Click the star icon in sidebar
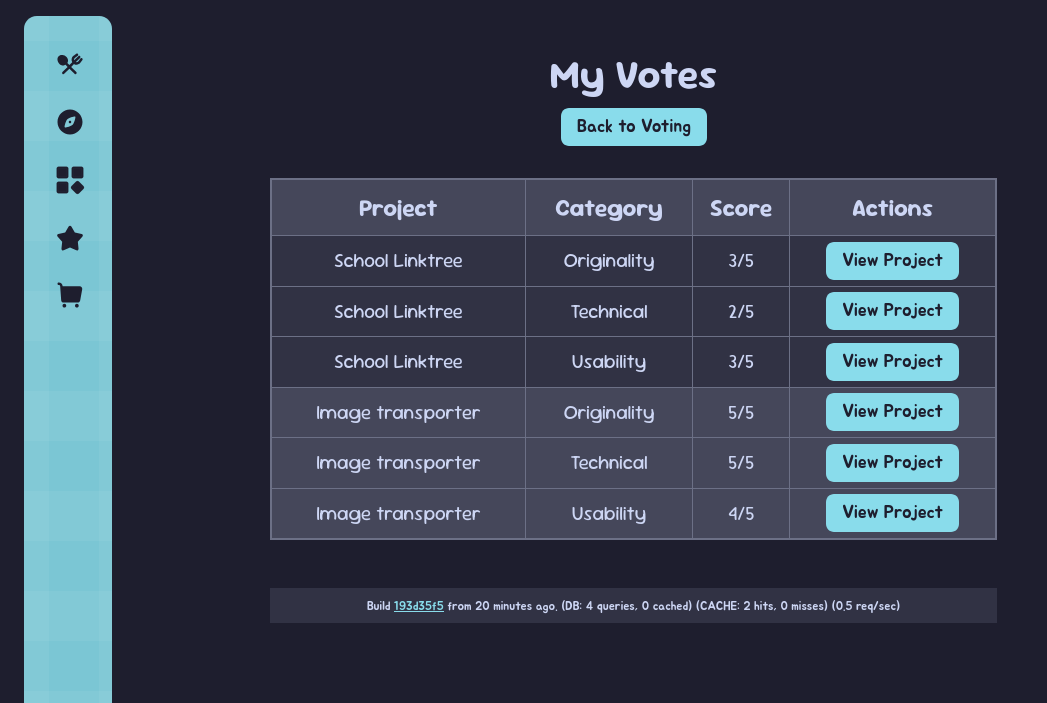Screen dimensions: 1047x703 69,238
